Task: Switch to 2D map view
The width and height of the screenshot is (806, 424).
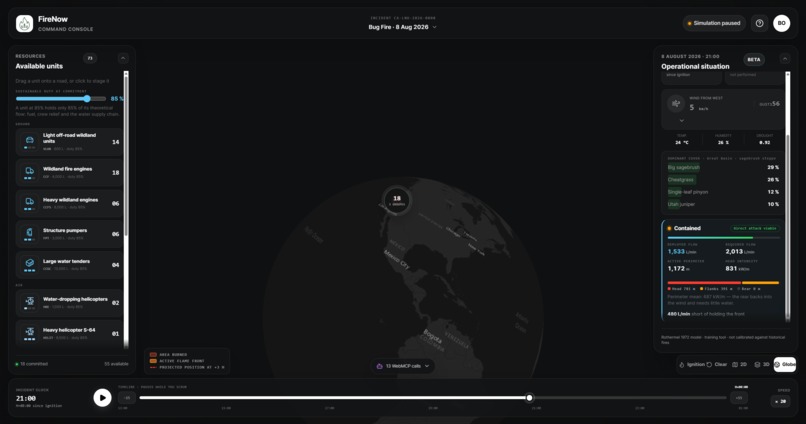Action: [x=740, y=364]
